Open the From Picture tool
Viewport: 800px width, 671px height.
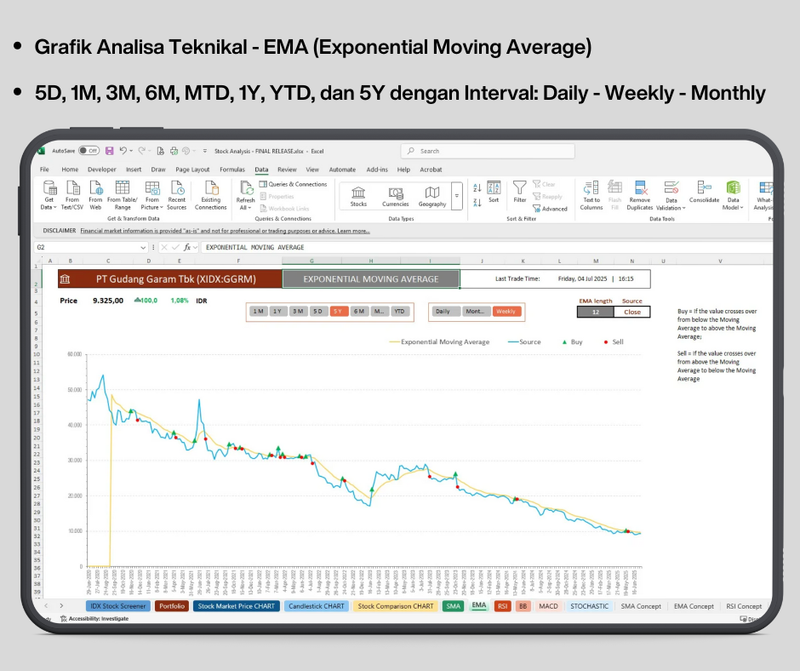[152, 195]
